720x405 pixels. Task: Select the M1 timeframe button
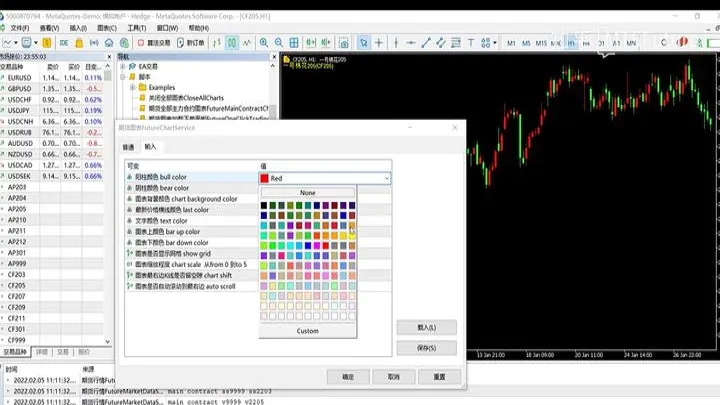point(511,44)
